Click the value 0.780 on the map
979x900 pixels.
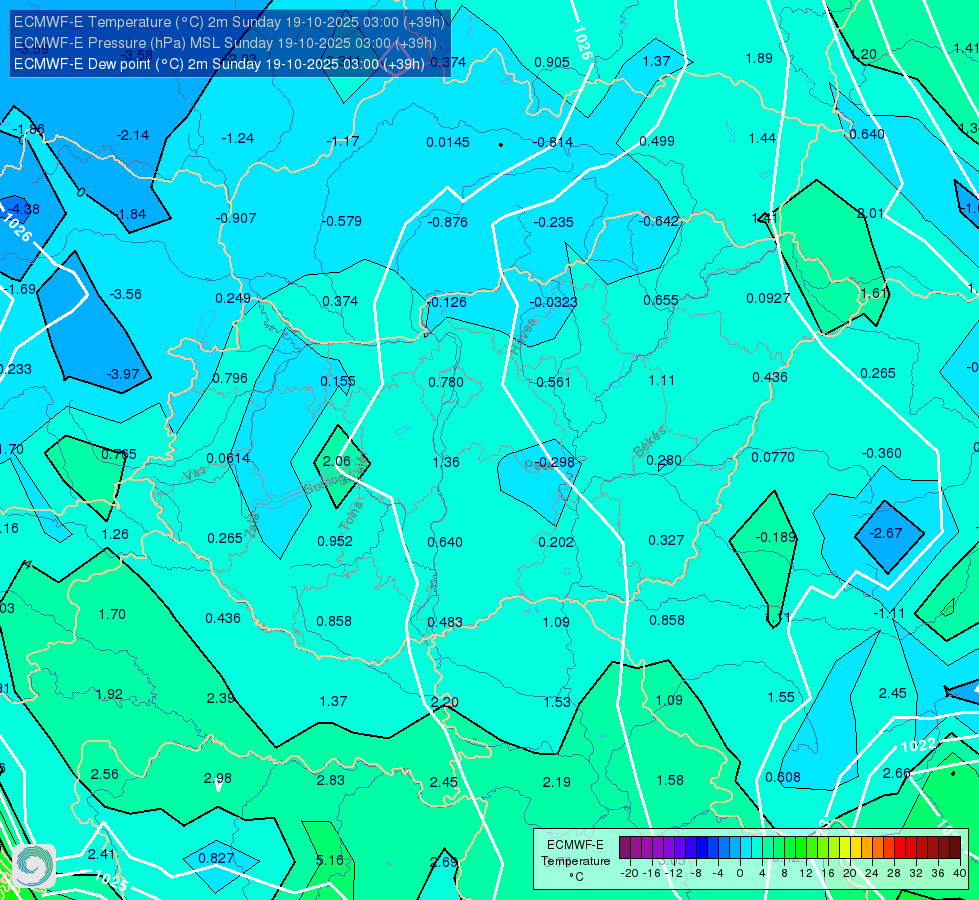click(x=446, y=382)
